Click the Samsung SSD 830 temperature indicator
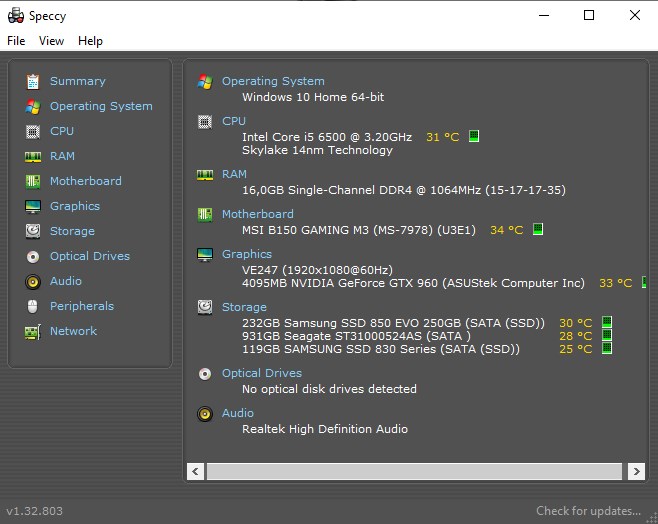658x524 pixels. (x=607, y=348)
